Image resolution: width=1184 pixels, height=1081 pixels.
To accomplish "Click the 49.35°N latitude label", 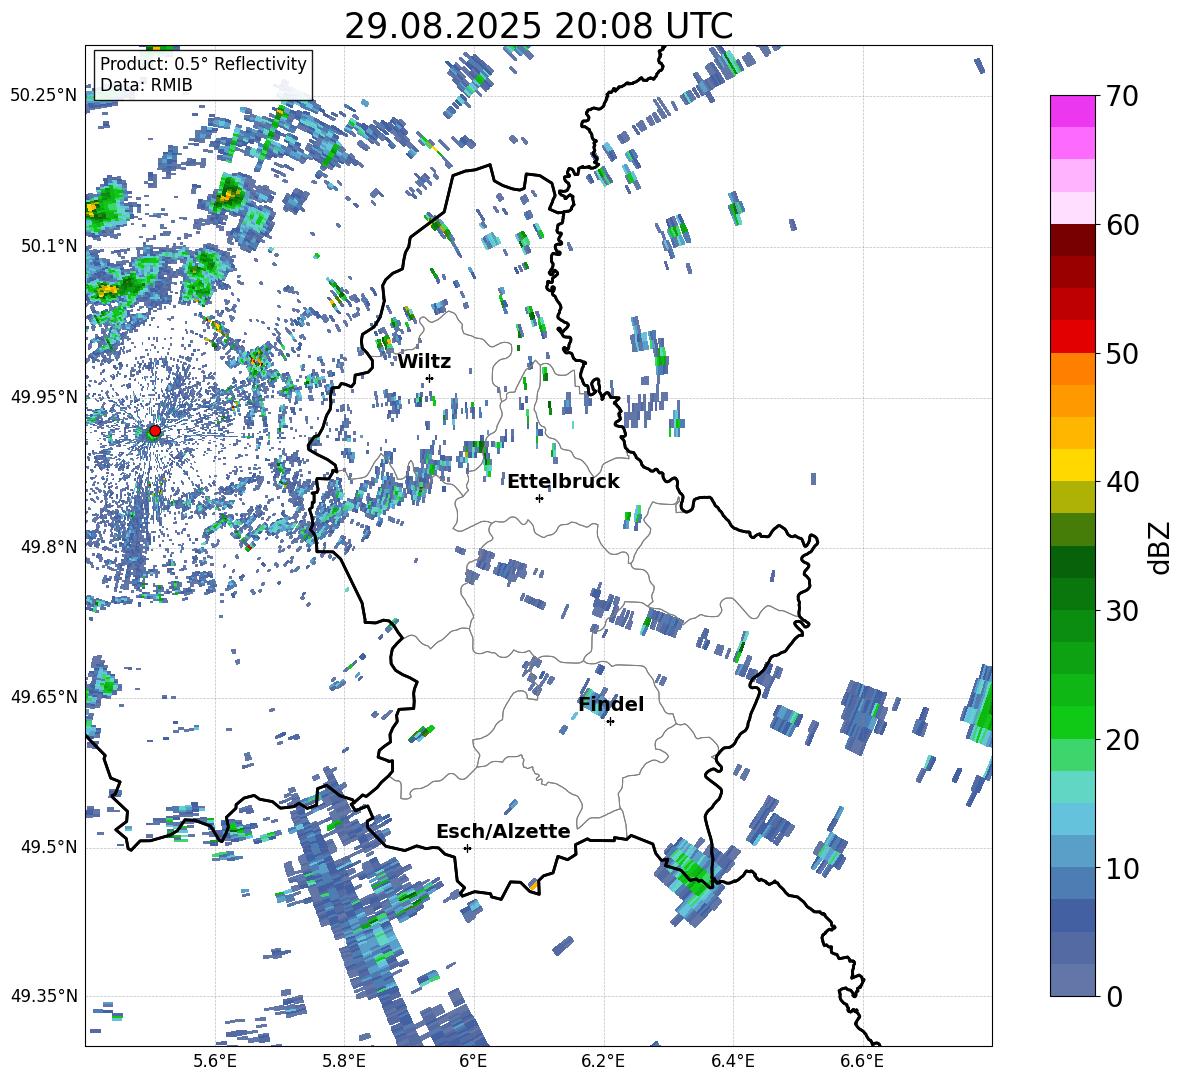I will click(x=44, y=996).
